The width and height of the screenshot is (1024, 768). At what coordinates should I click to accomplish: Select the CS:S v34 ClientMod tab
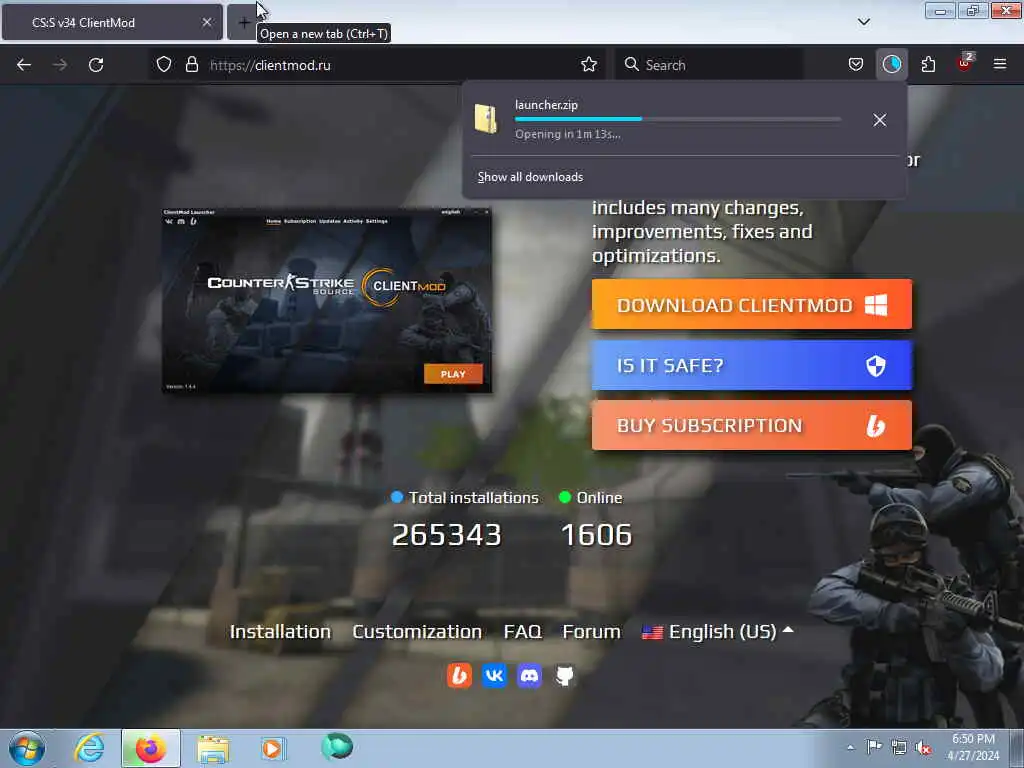pyautogui.click(x=112, y=22)
